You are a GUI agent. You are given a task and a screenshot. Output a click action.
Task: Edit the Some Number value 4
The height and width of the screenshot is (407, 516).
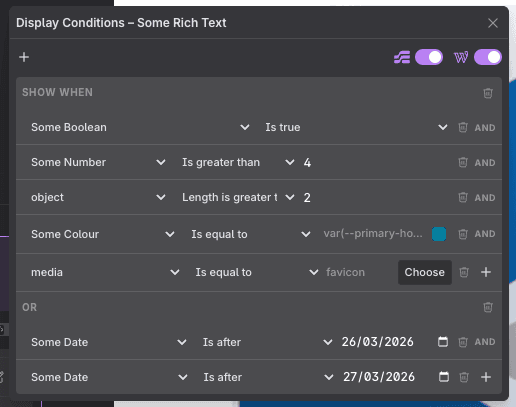click(377, 162)
